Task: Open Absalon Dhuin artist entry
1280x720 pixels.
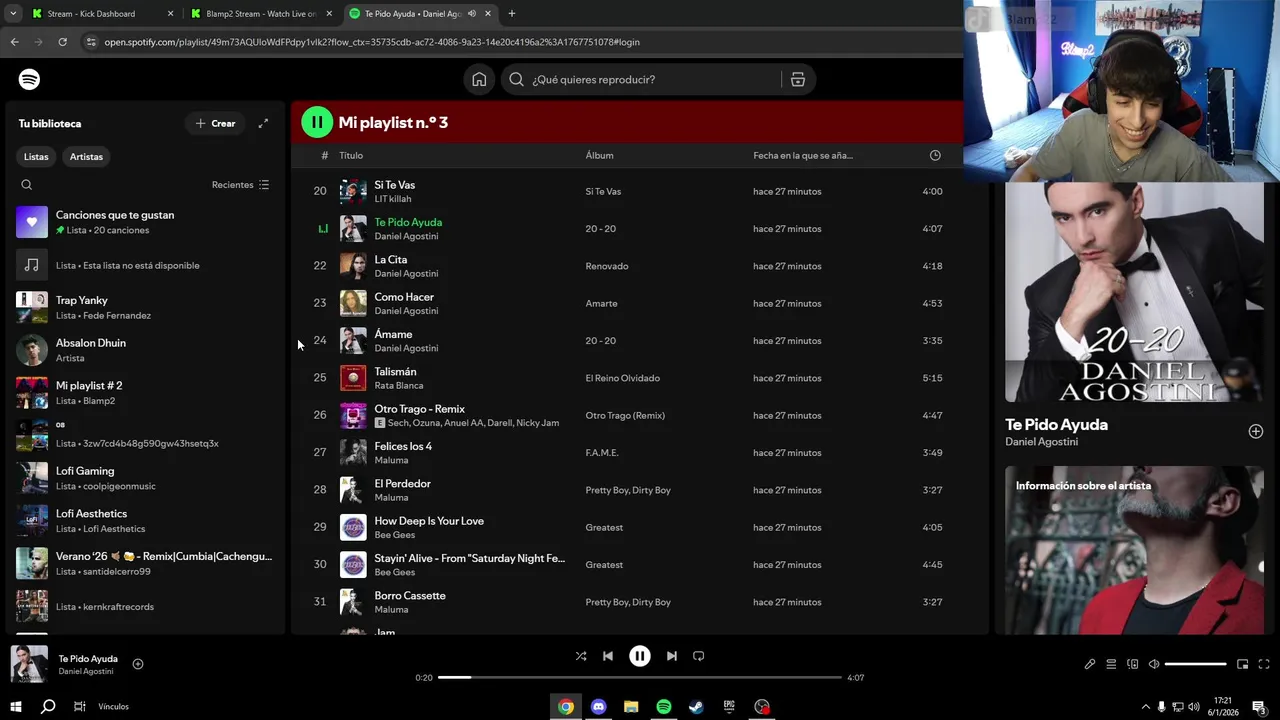Action: point(145,350)
